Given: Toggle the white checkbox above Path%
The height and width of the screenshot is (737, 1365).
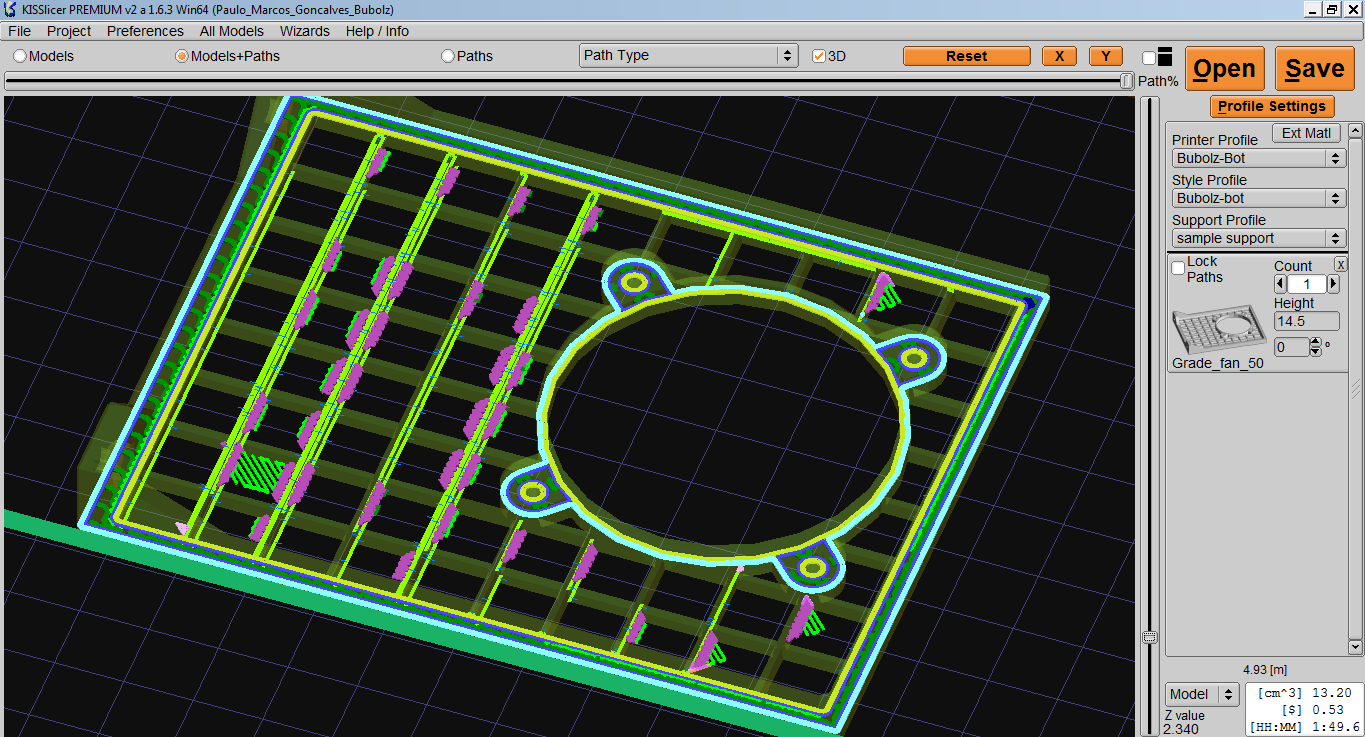Looking at the screenshot, I should (1149, 59).
